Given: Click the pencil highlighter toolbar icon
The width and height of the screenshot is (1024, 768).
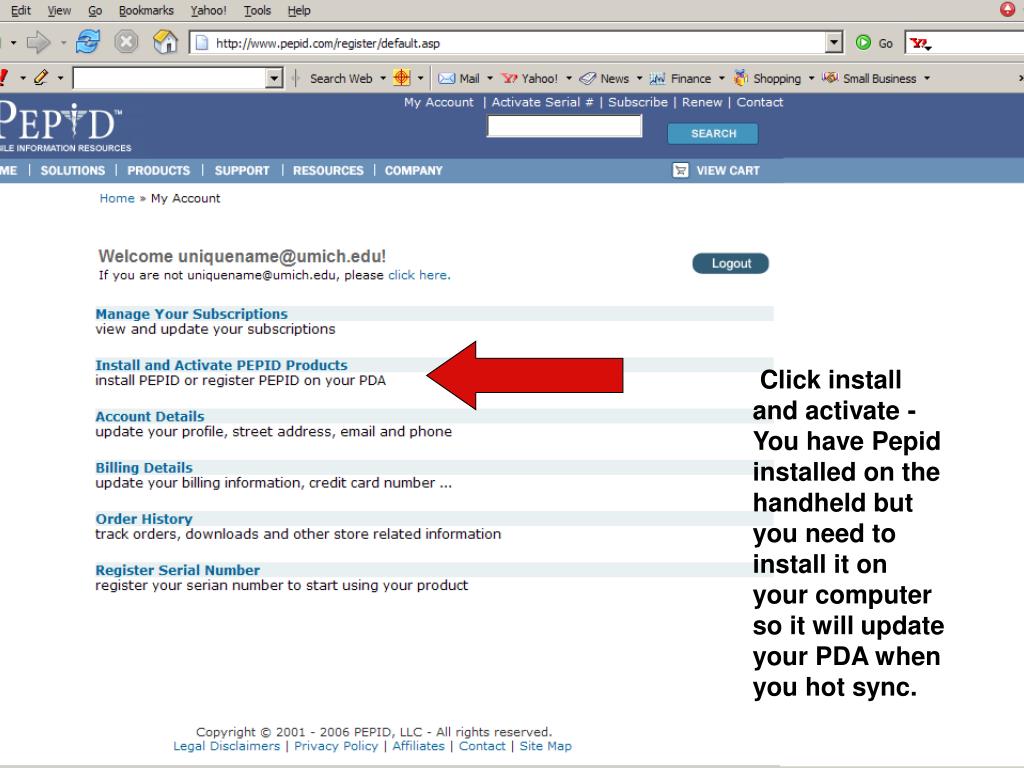Looking at the screenshot, I should point(41,78).
